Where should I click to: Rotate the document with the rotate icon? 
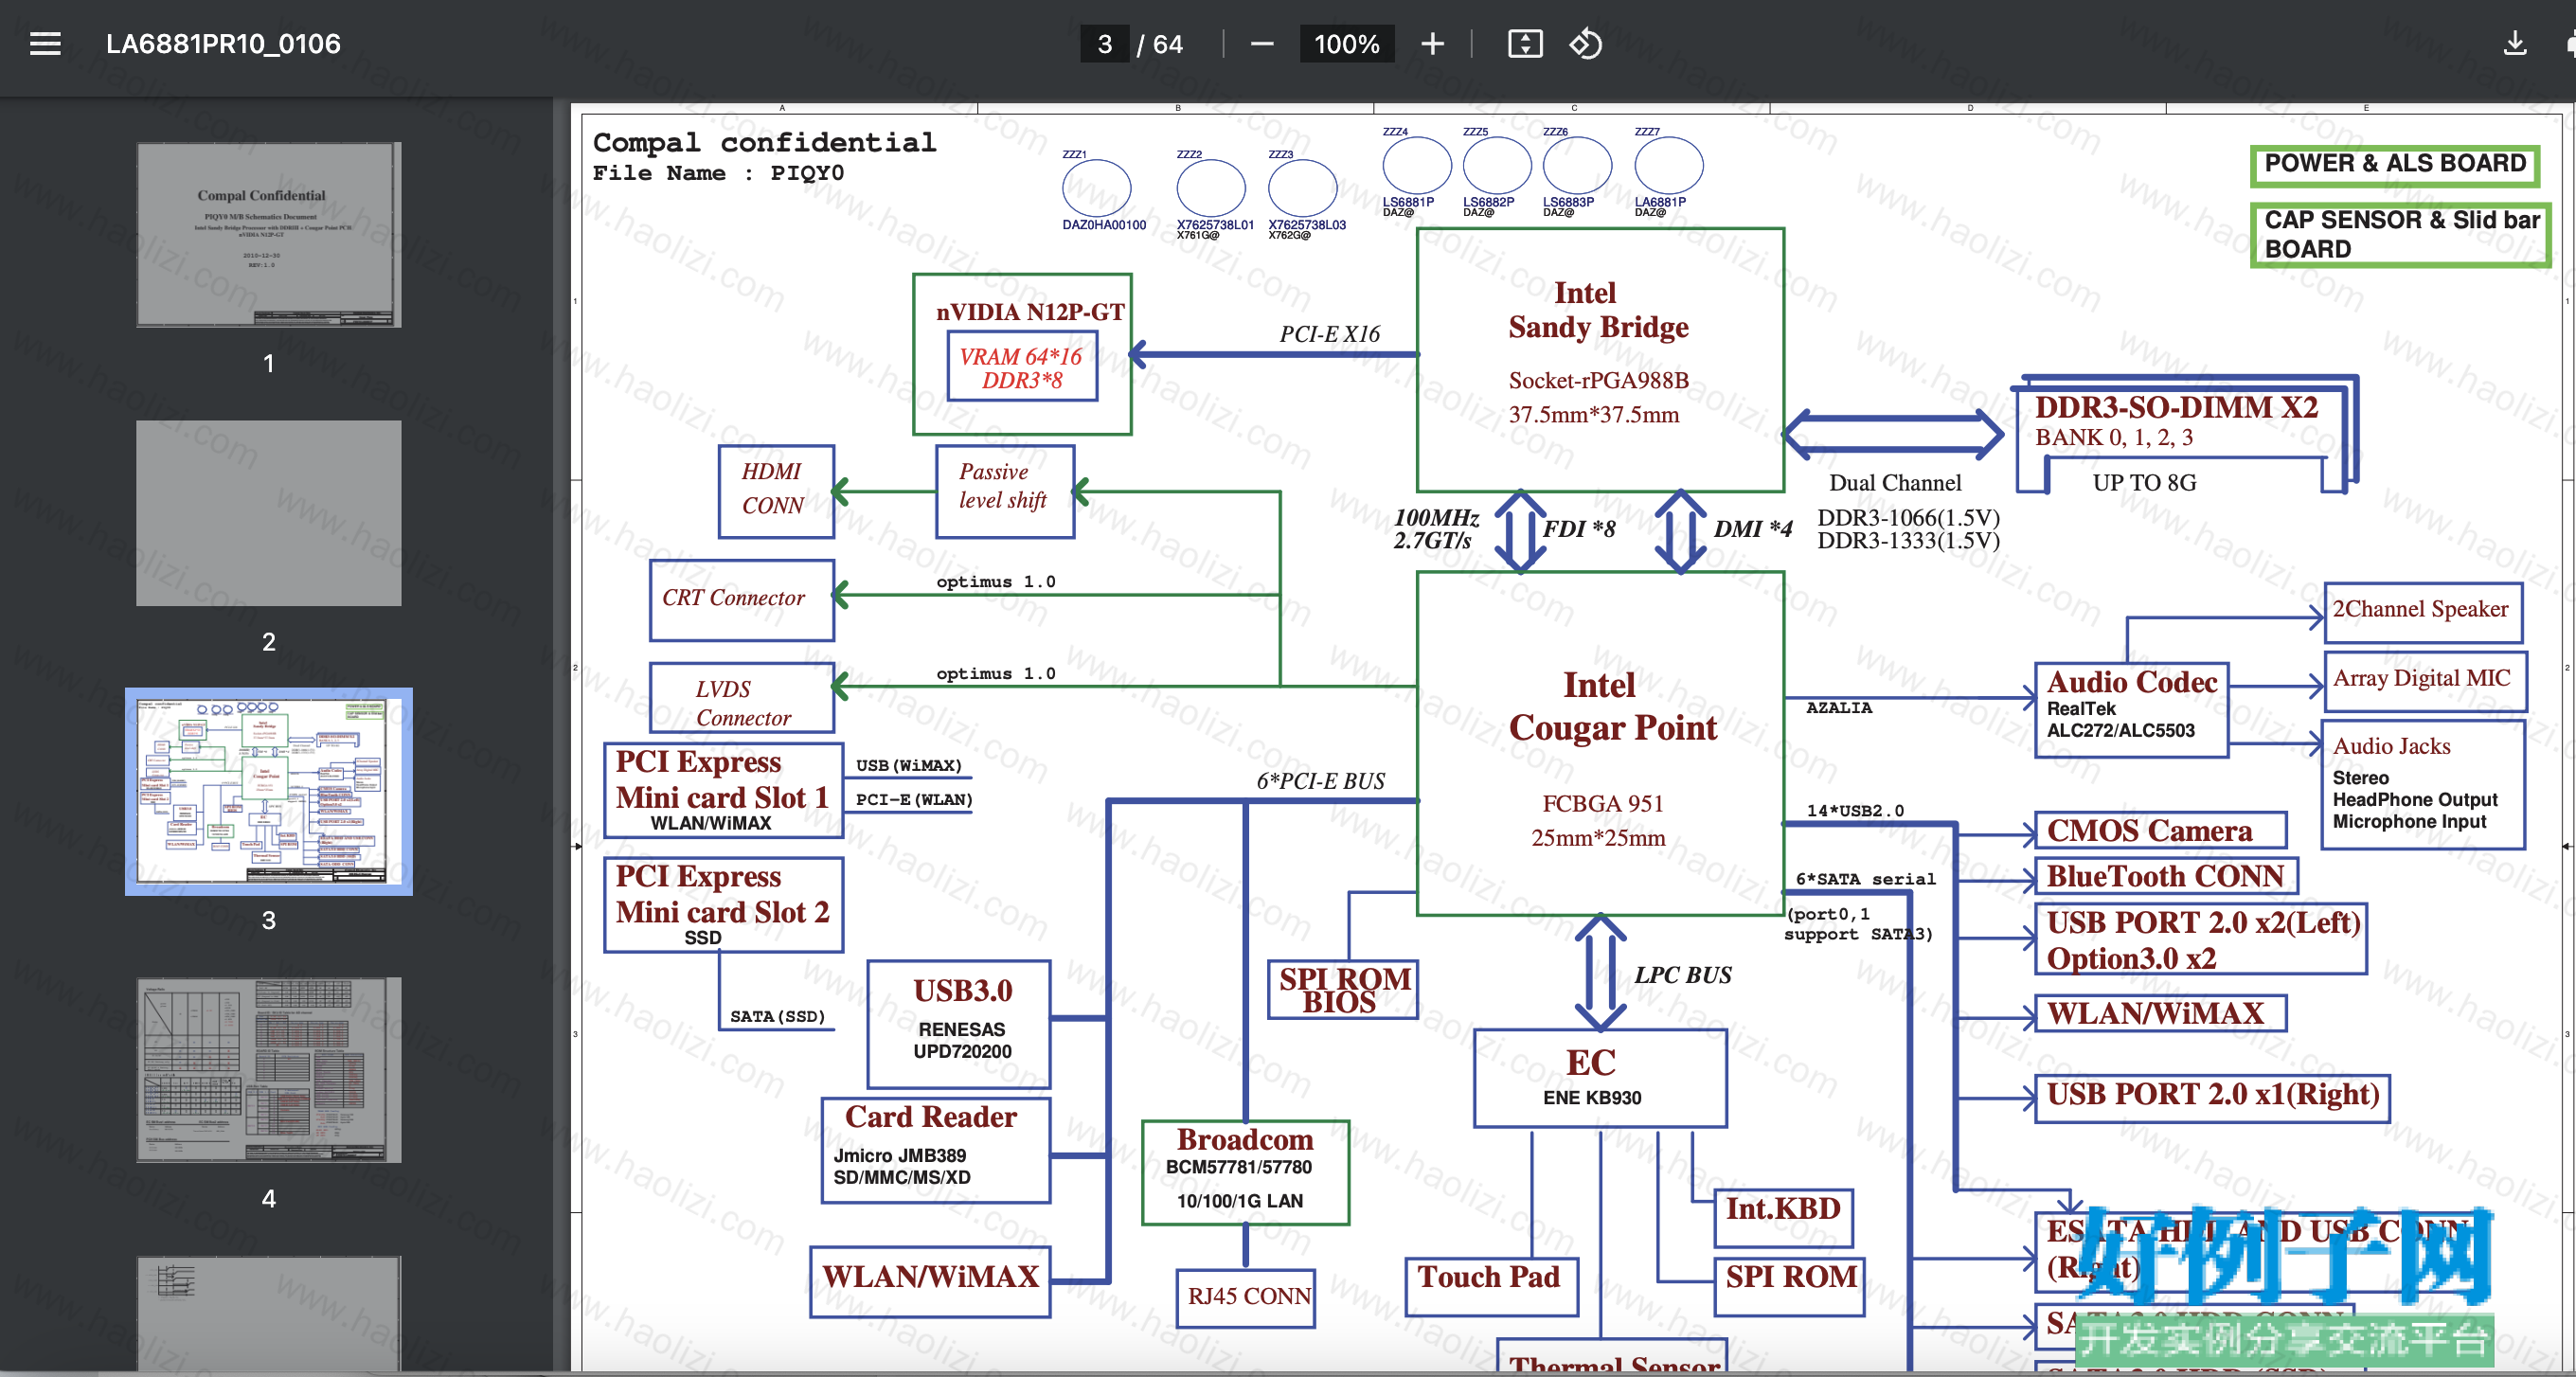(1586, 44)
